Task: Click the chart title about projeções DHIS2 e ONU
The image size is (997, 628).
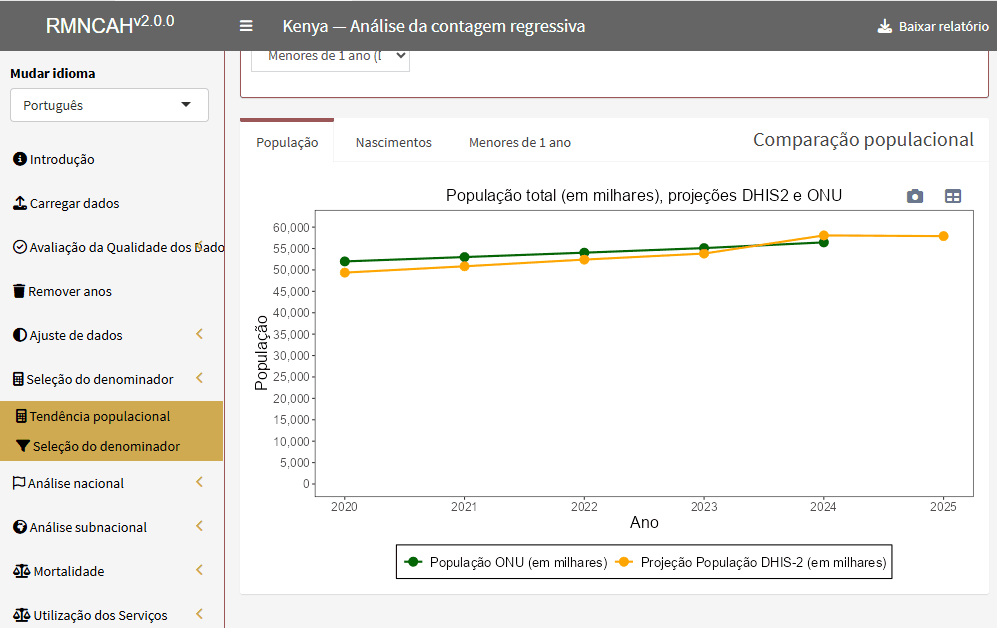Action: pyautogui.click(x=643, y=195)
